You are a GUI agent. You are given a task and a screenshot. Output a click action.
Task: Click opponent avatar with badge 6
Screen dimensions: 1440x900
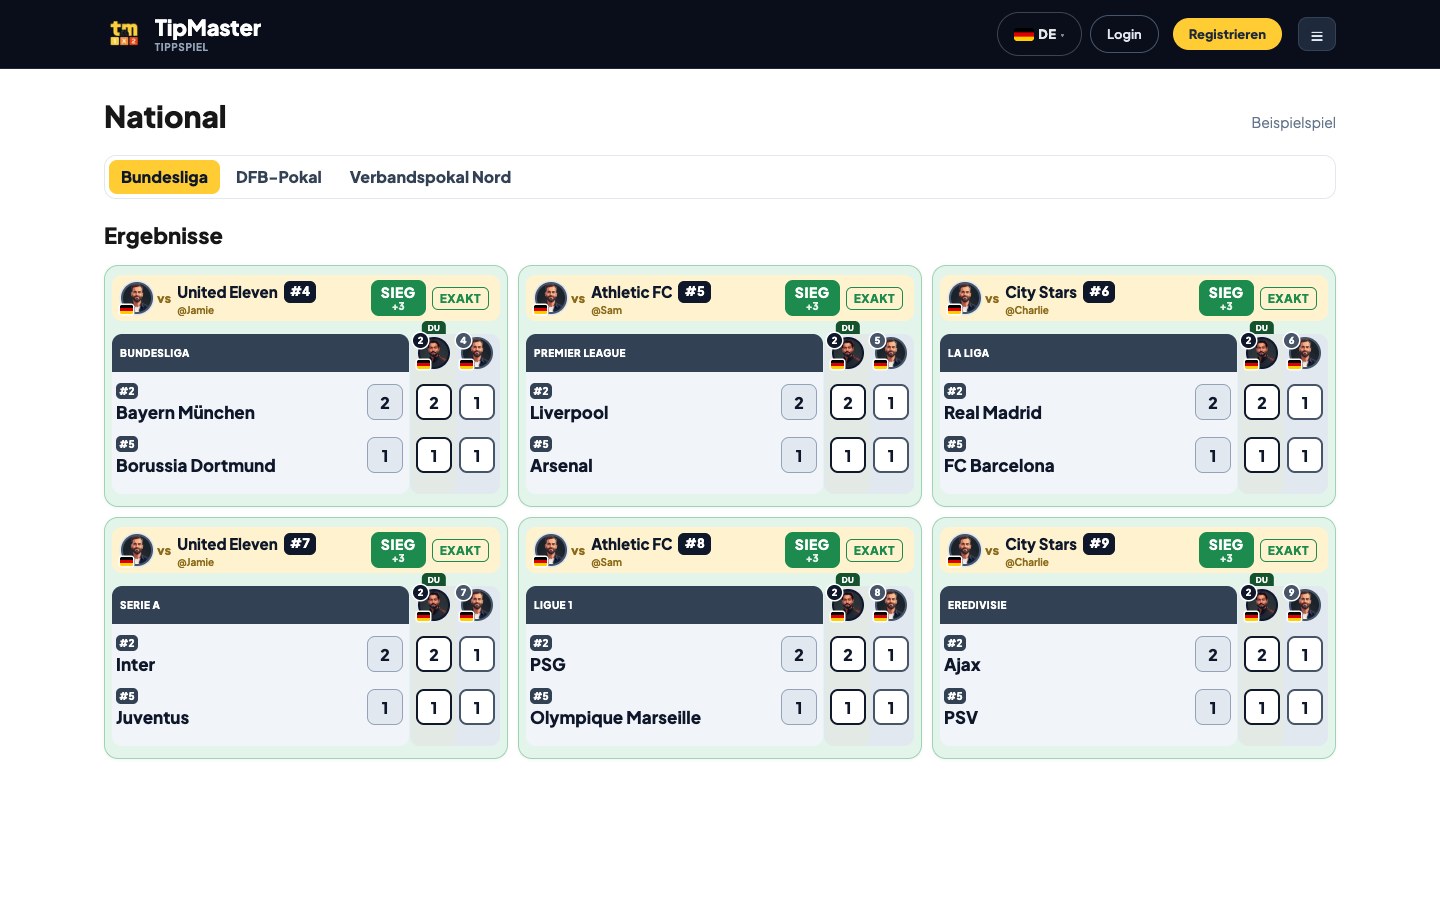[1304, 352]
